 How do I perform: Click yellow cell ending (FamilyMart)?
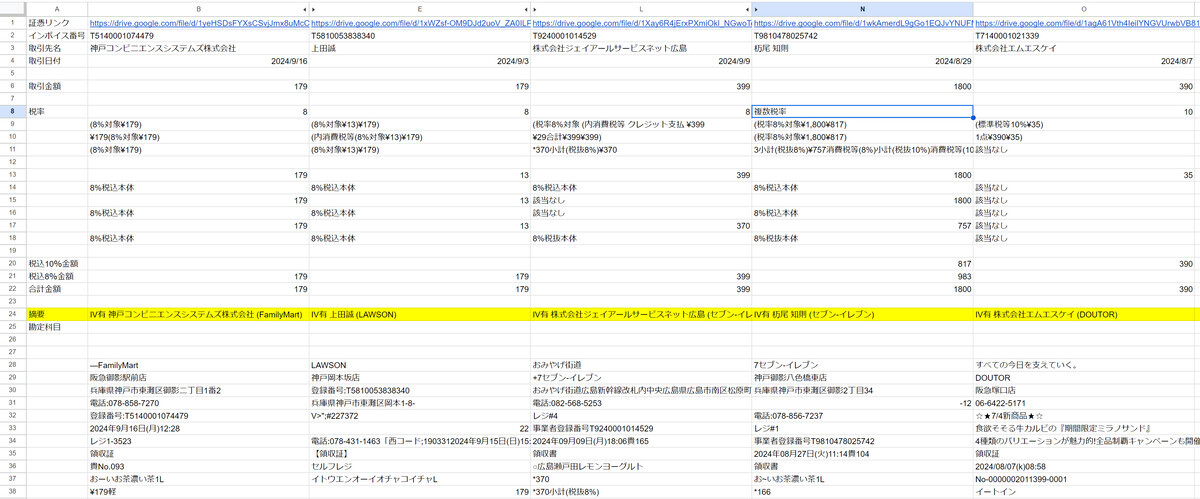[x=198, y=314]
